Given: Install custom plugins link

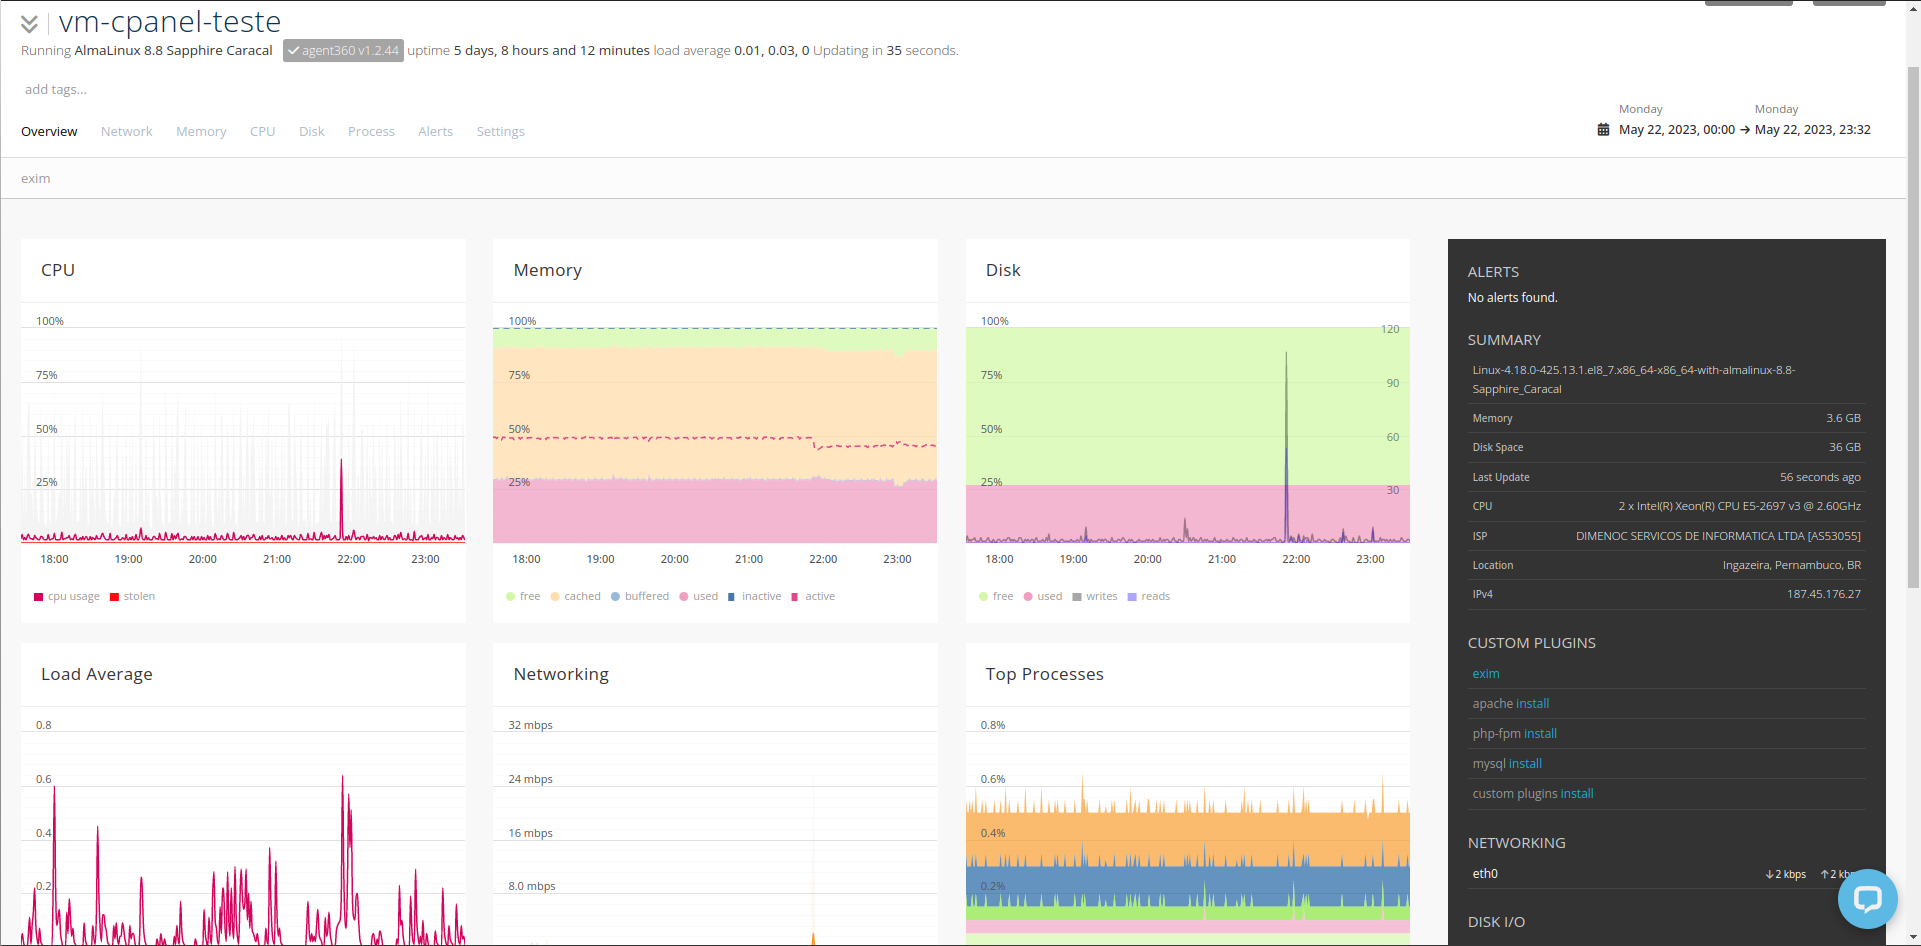Looking at the screenshot, I should 1577,794.
